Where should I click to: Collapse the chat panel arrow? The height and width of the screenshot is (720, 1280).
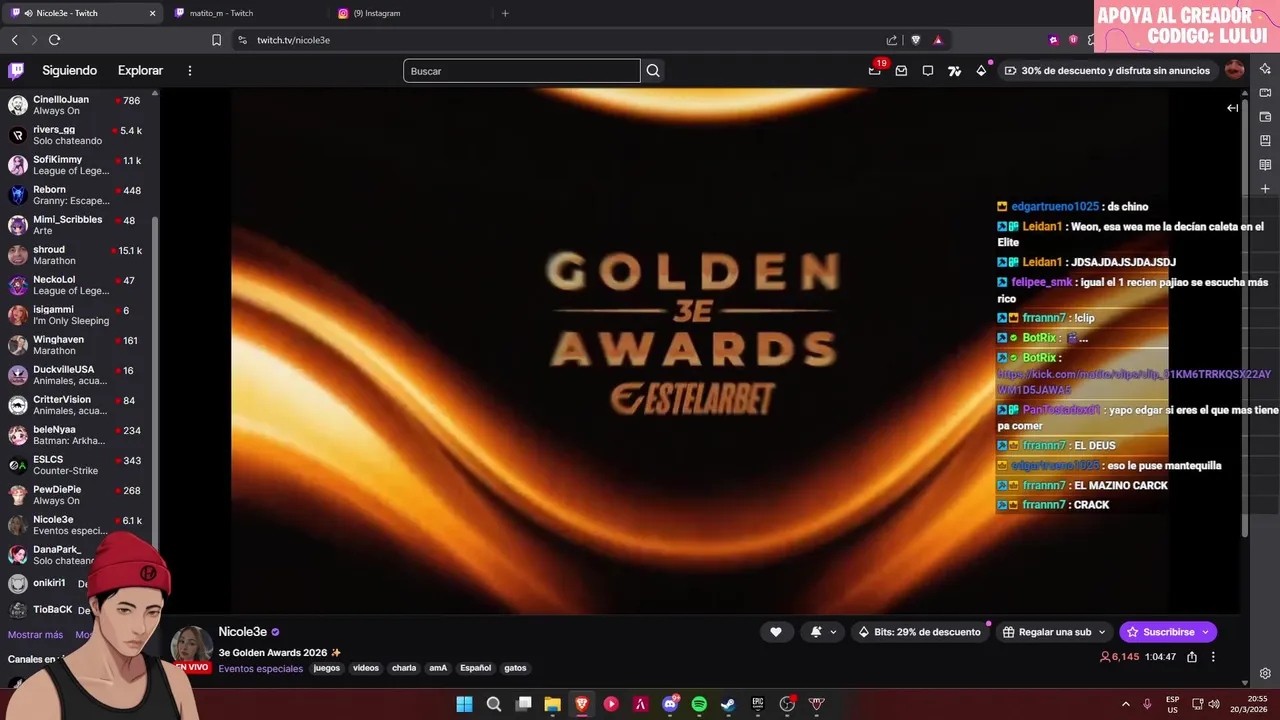click(1232, 108)
